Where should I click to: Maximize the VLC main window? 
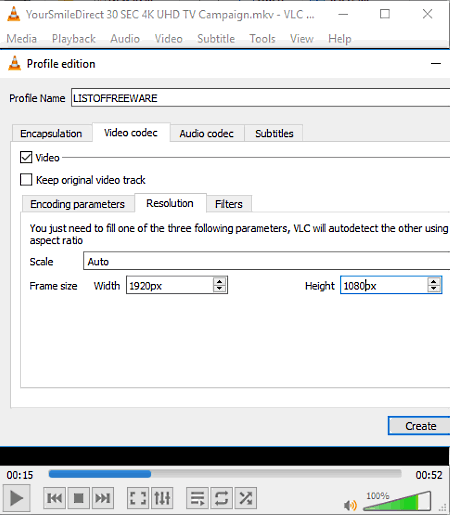(385, 14)
